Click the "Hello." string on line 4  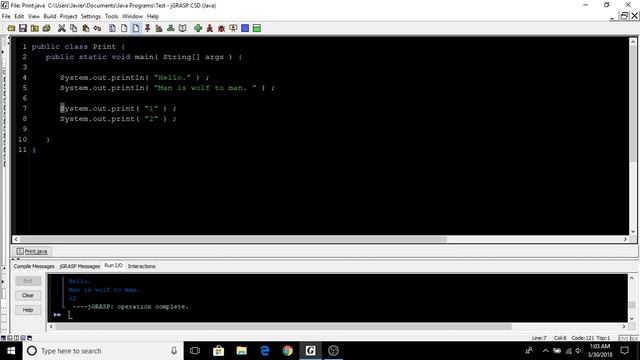pos(172,78)
